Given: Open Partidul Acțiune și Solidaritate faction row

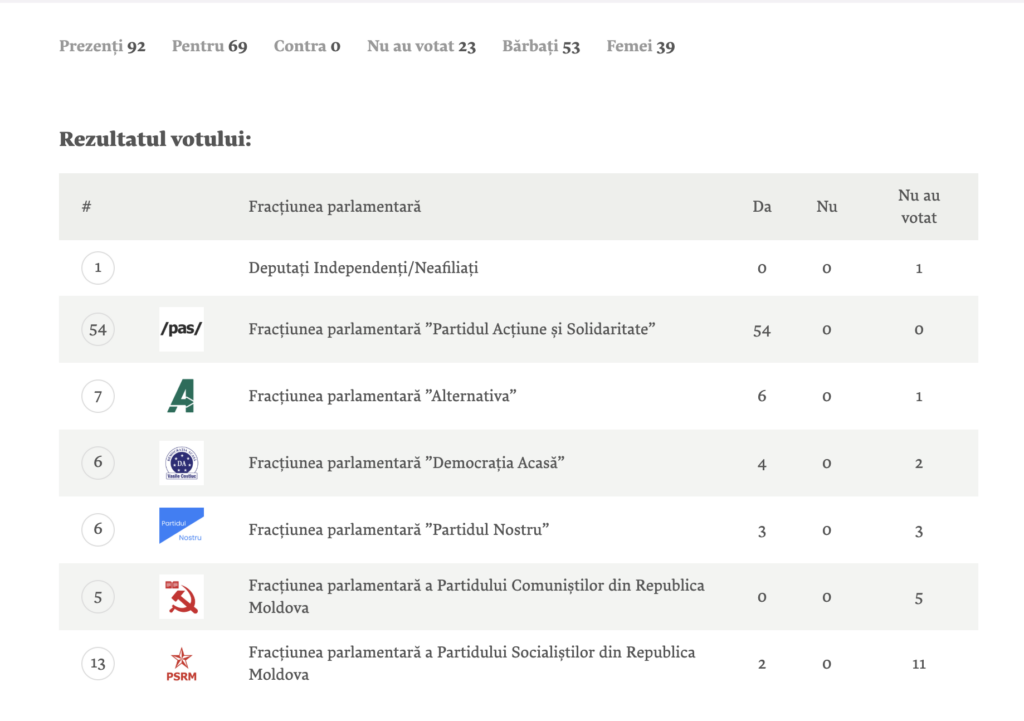Looking at the screenshot, I should pyautogui.click(x=452, y=329).
